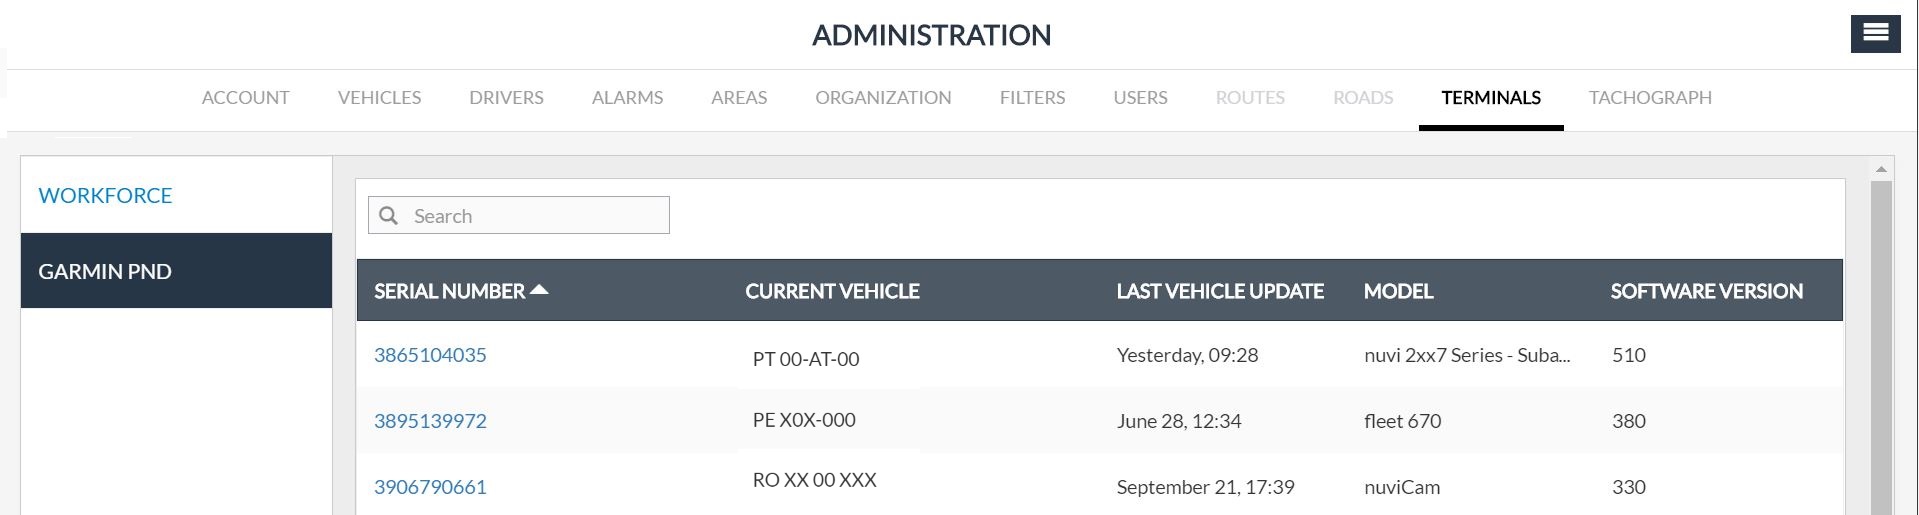Open the Vehicles tab

pos(379,98)
